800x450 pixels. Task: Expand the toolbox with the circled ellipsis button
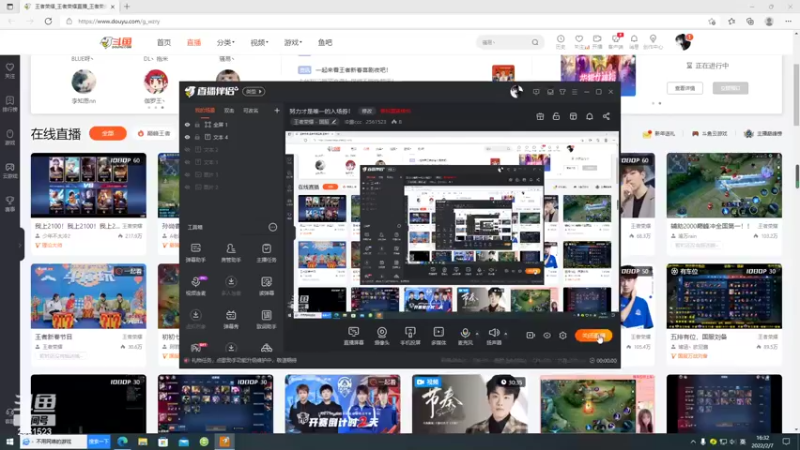pyautogui.click(x=273, y=227)
